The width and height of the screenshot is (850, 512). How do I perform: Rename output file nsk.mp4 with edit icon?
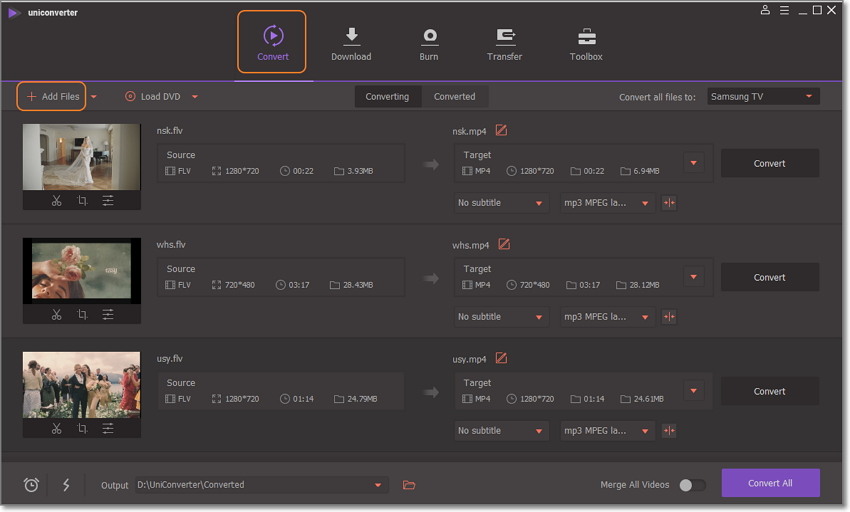[x=501, y=130]
